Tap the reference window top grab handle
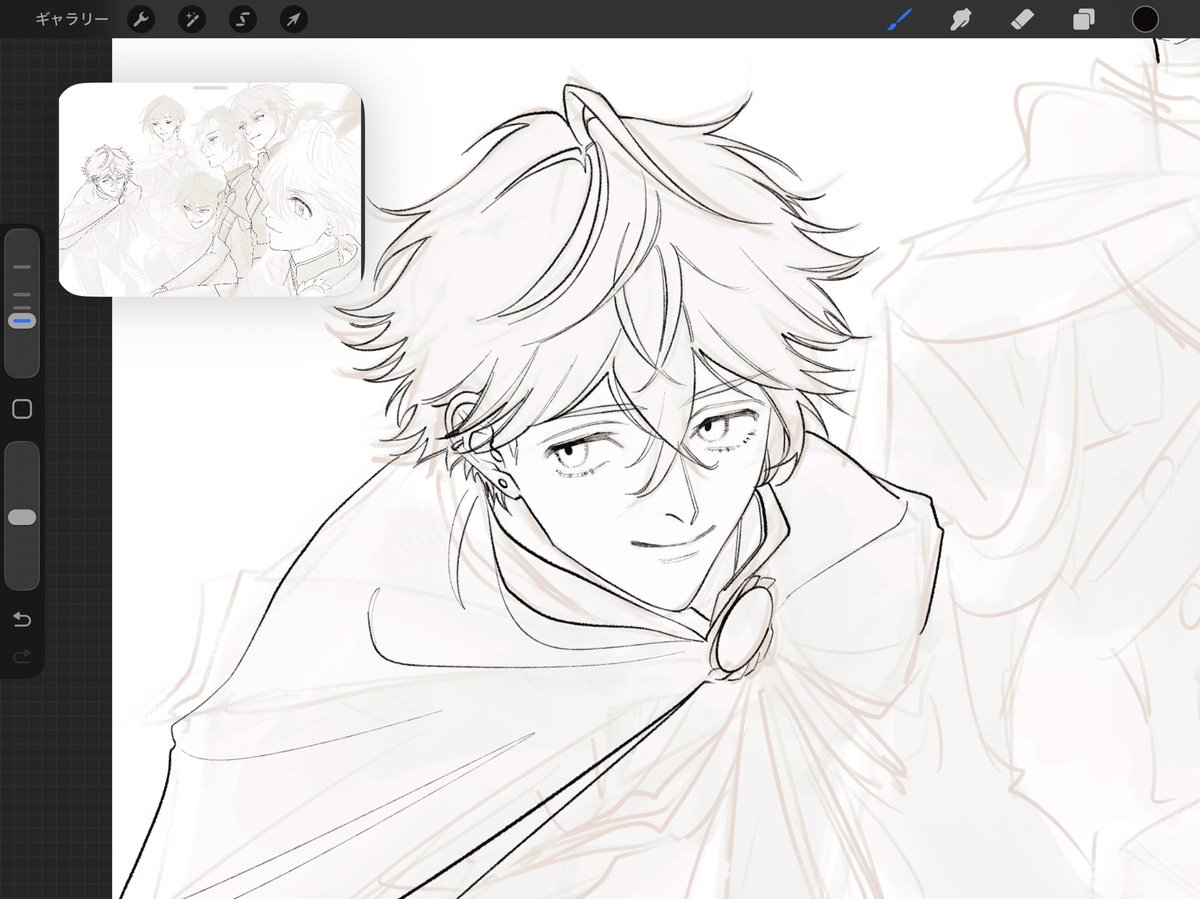The image size is (1200, 899). coord(211,88)
